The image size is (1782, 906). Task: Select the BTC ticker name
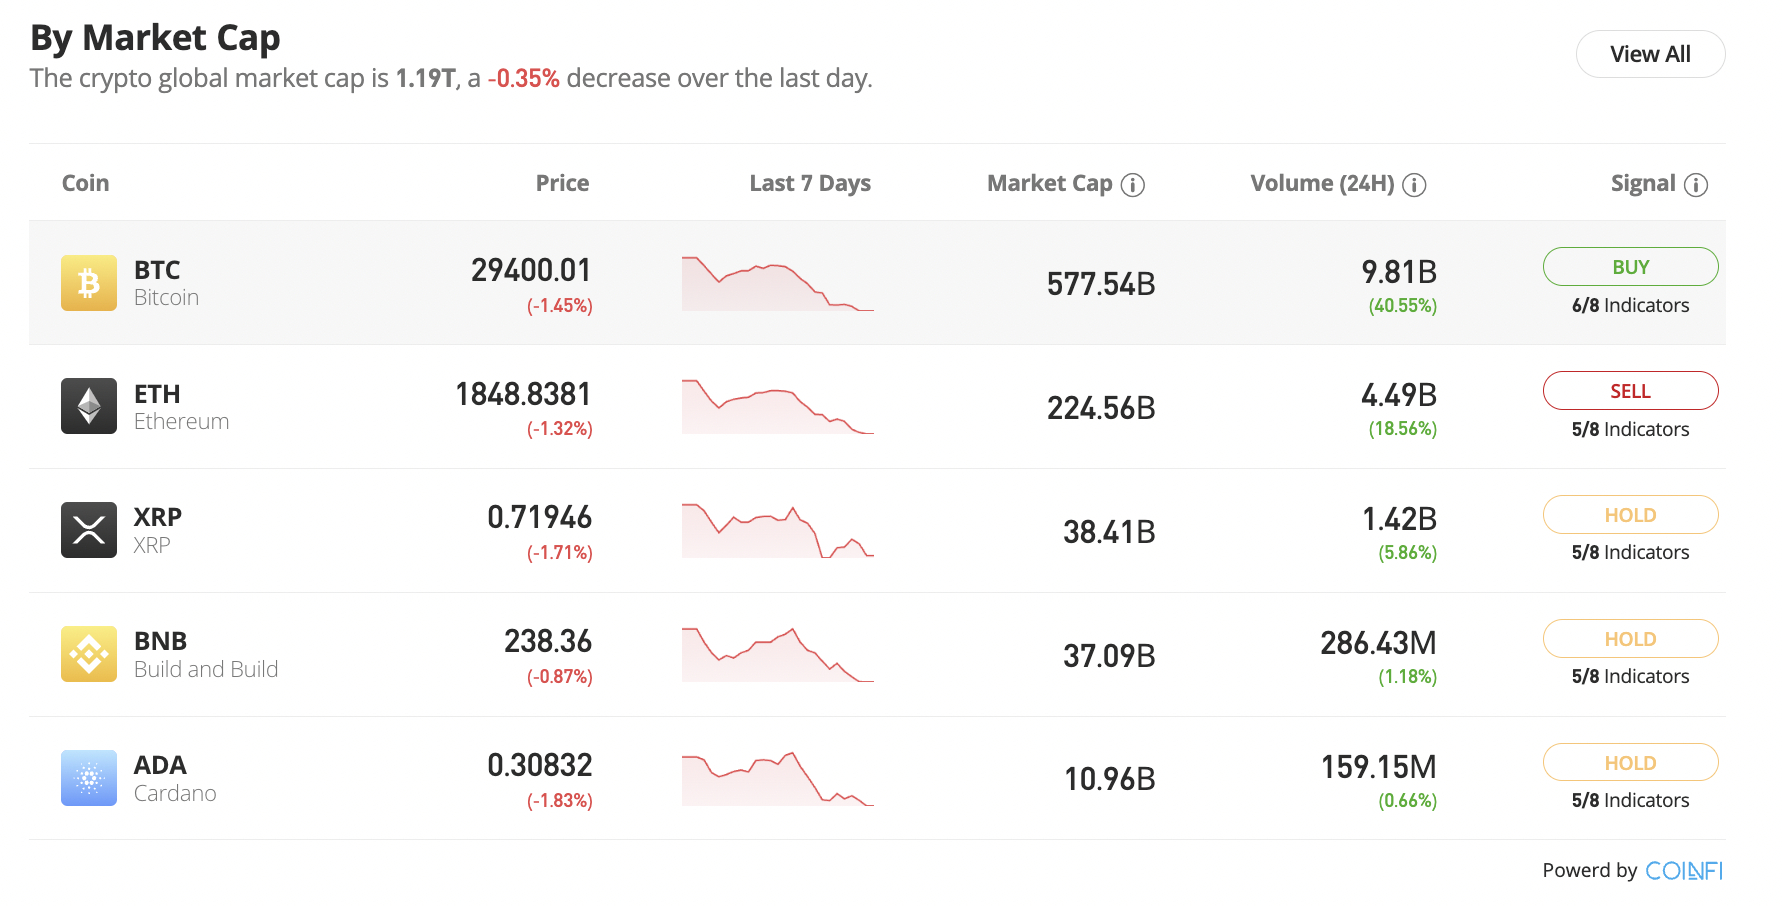(157, 270)
